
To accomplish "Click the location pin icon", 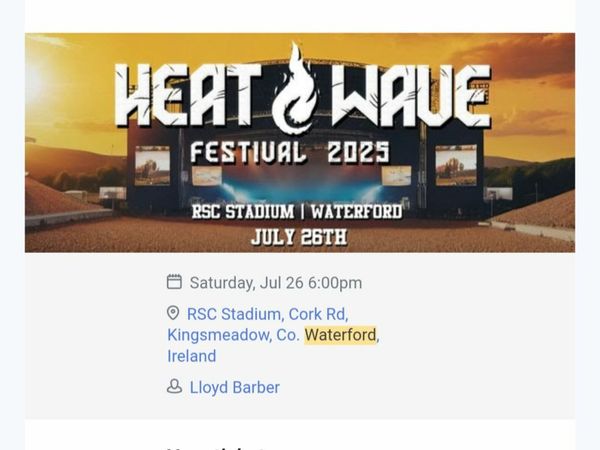I will point(173,313).
